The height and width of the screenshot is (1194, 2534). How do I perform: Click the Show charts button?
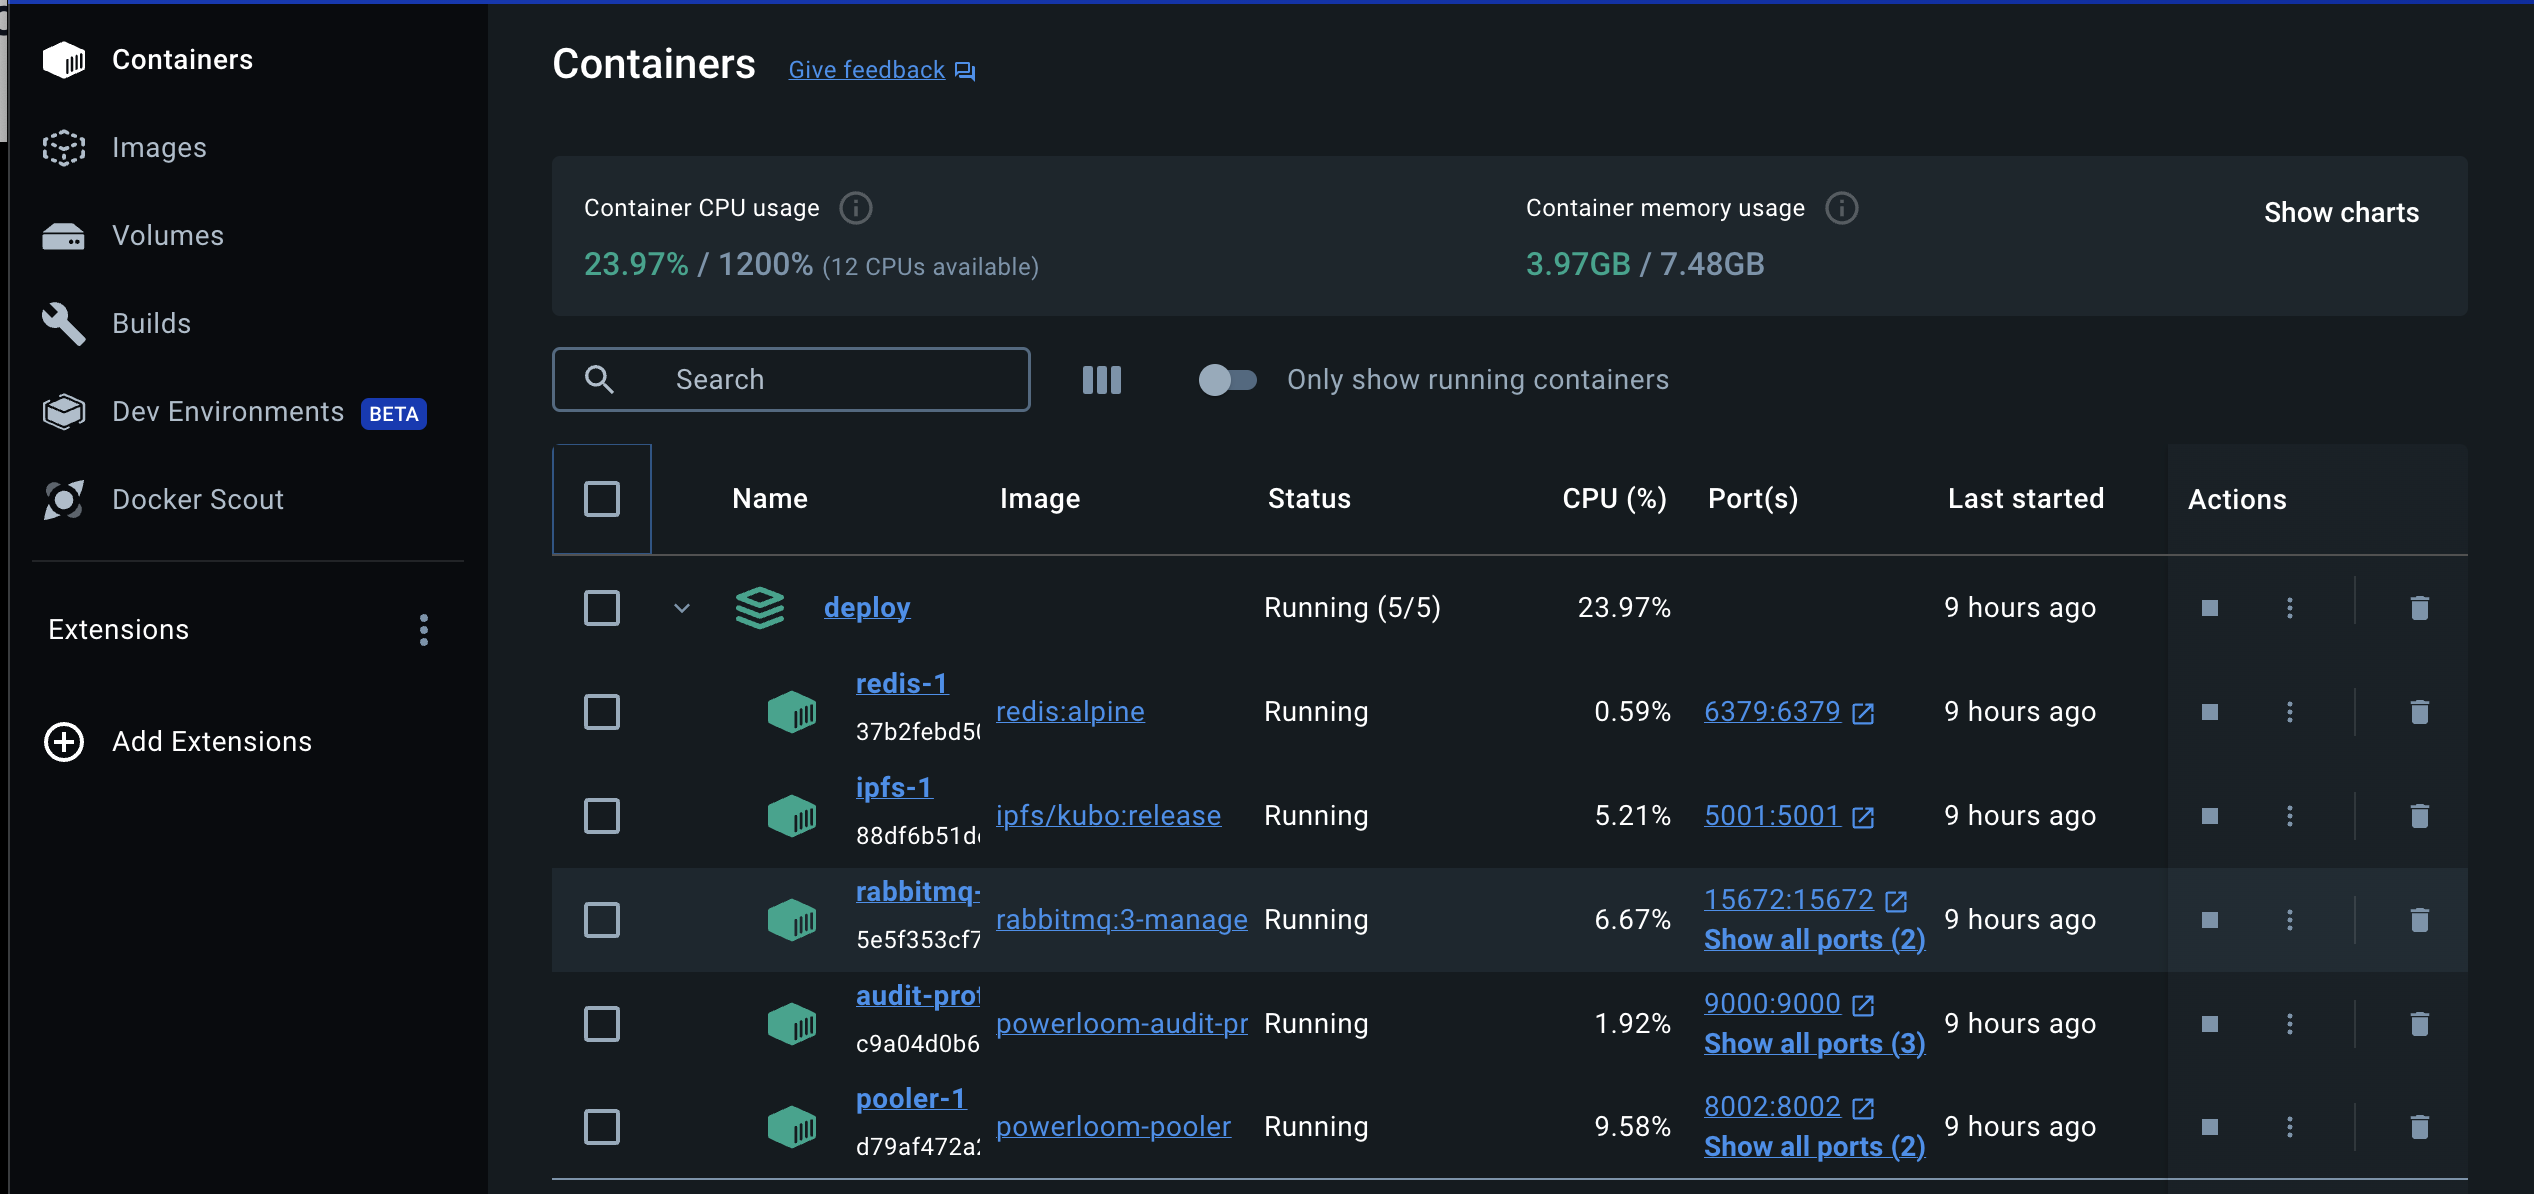(x=2341, y=212)
